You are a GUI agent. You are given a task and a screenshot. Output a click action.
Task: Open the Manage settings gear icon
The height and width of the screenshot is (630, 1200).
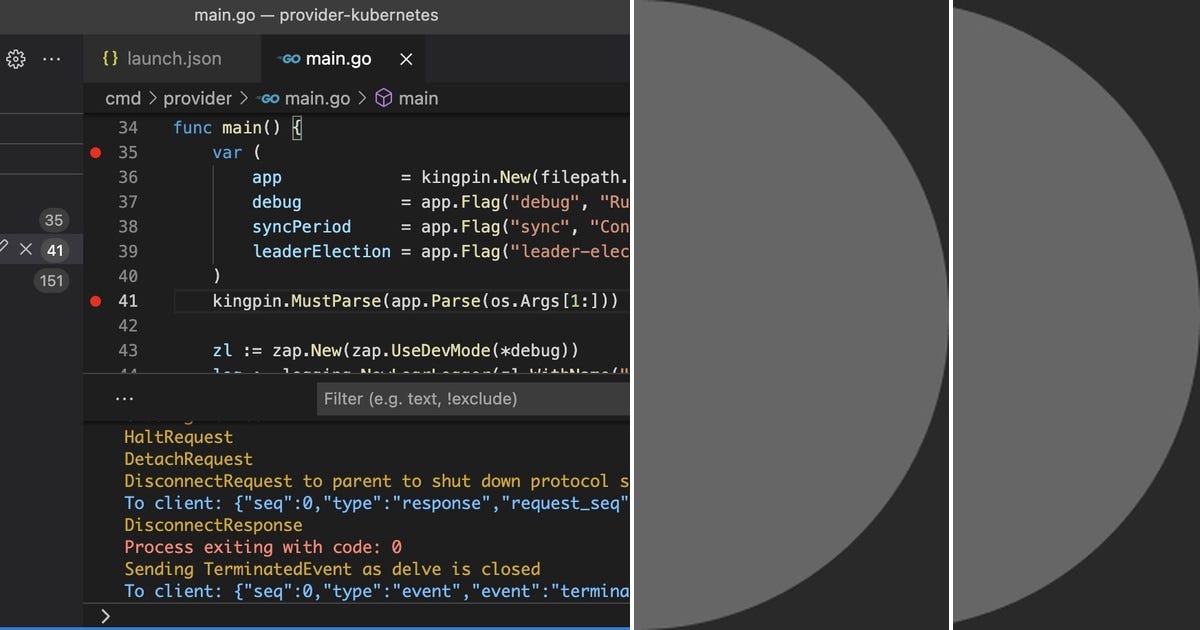[15, 59]
